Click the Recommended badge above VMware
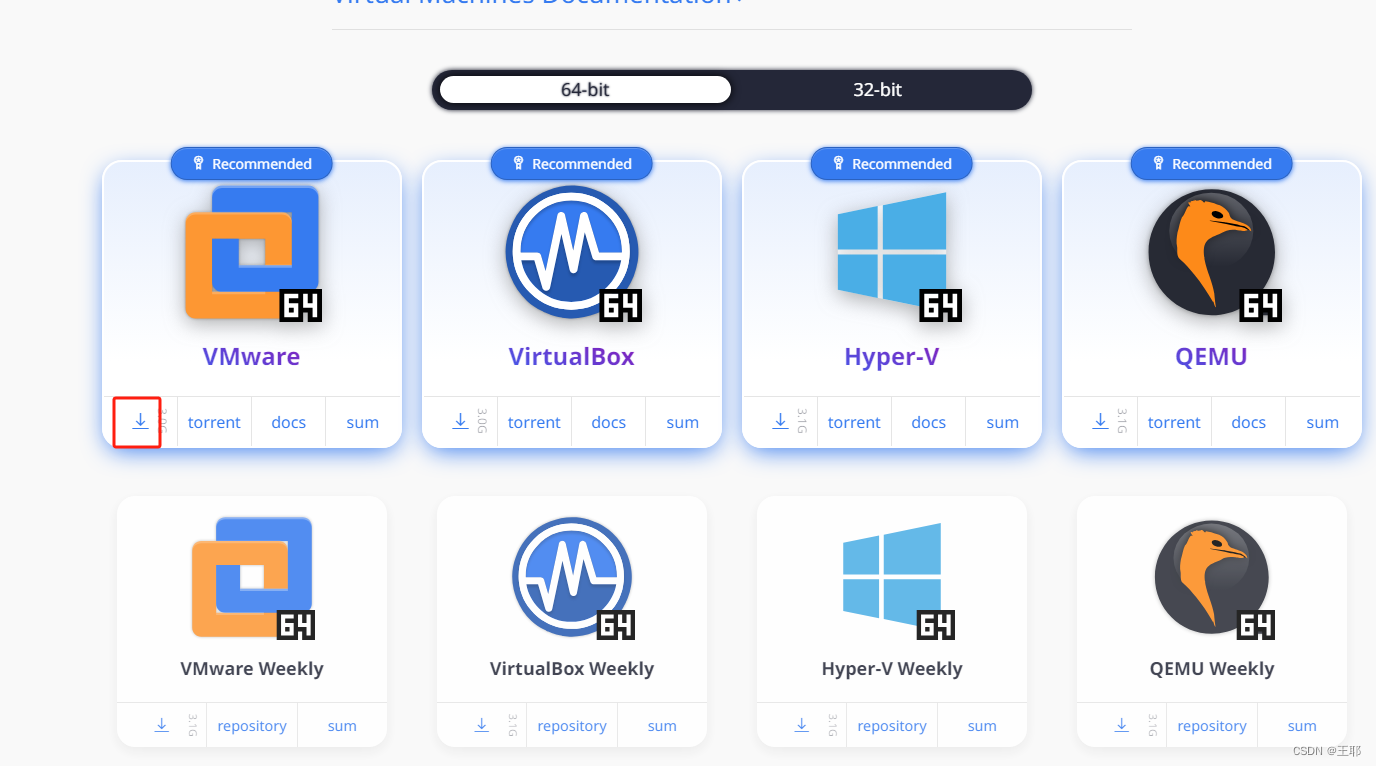1376x766 pixels. [x=252, y=164]
